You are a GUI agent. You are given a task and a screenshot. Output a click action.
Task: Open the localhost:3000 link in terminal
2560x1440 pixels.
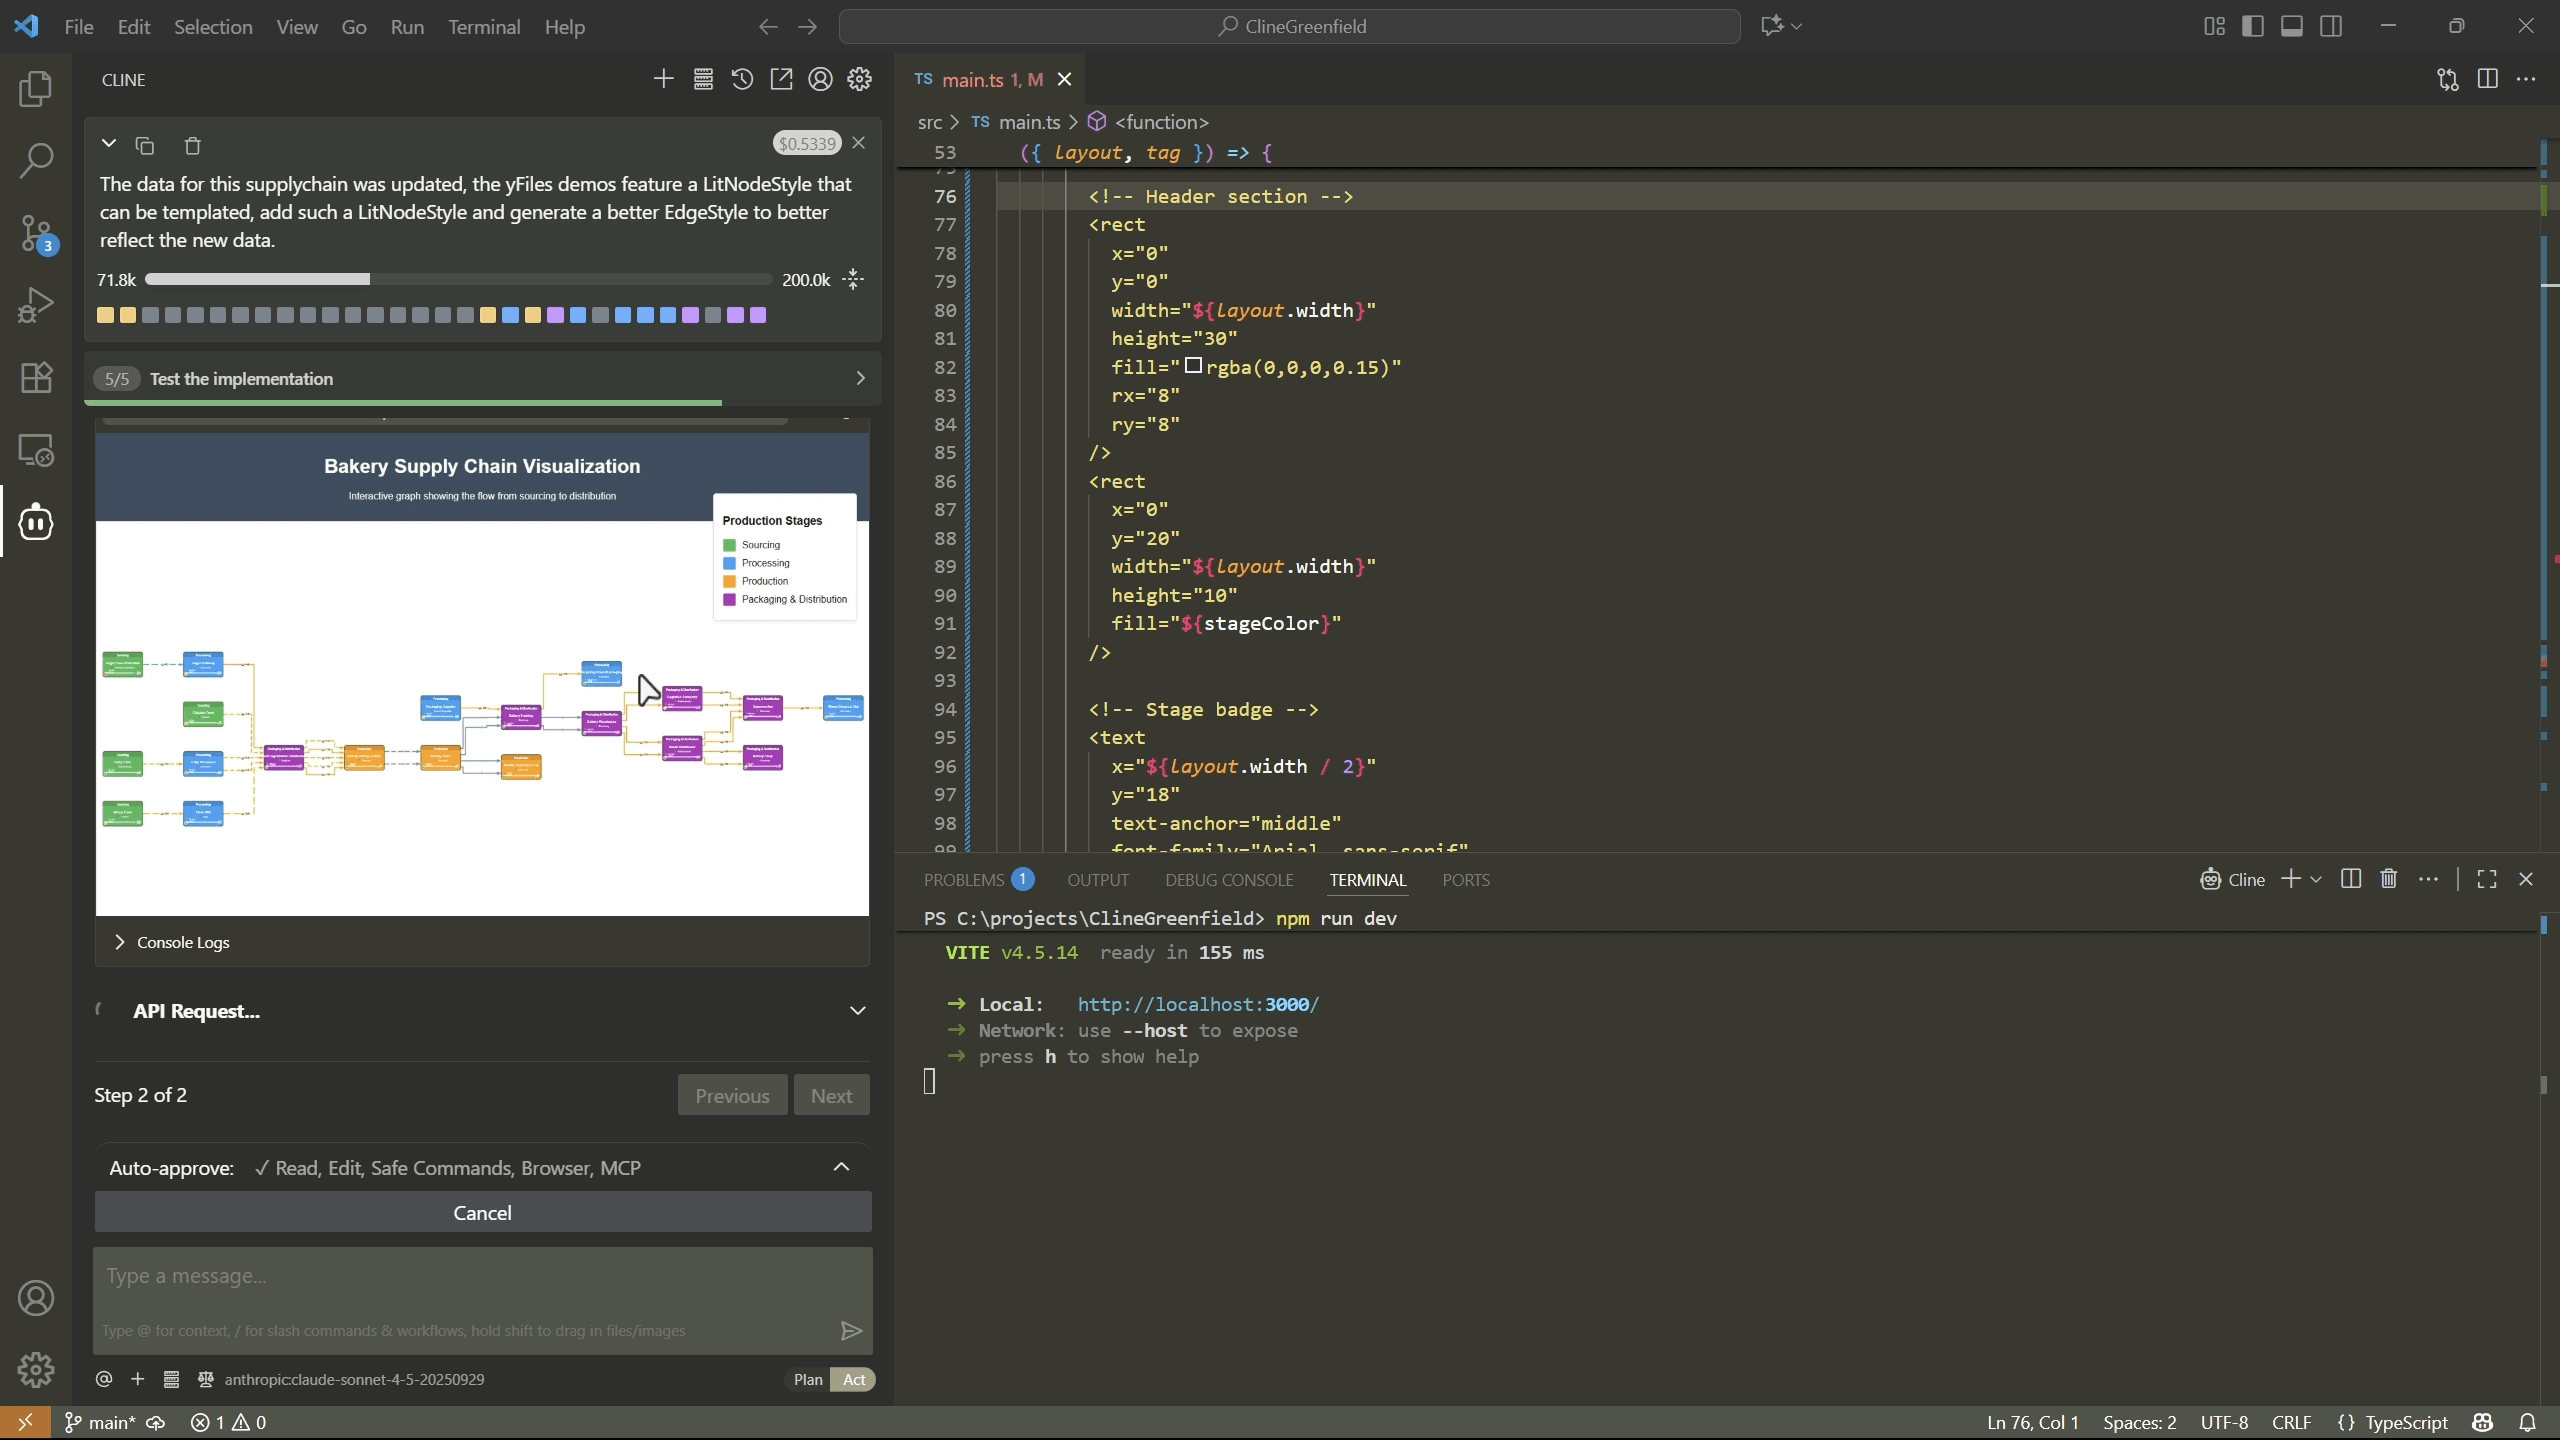pos(1196,1004)
